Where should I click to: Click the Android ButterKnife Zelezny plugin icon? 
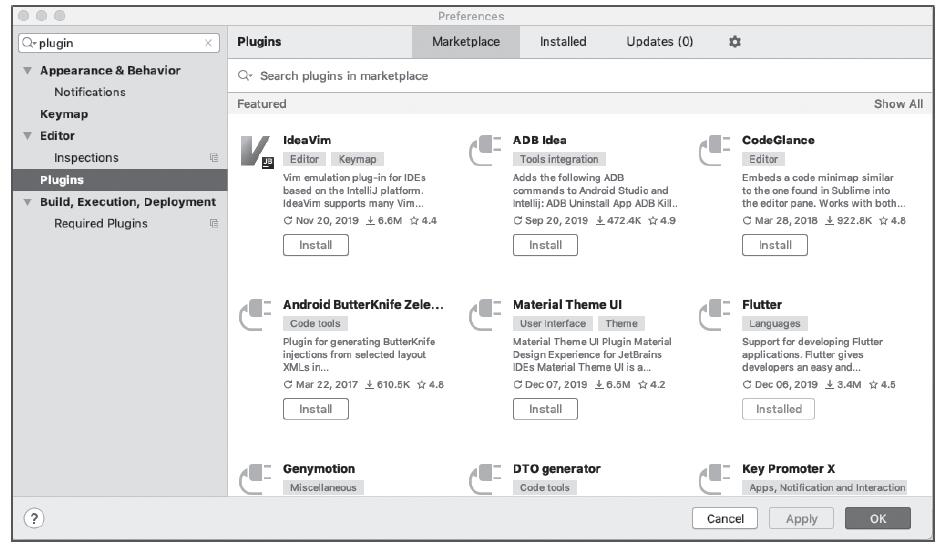pyautogui.click(x=256, y=314)
